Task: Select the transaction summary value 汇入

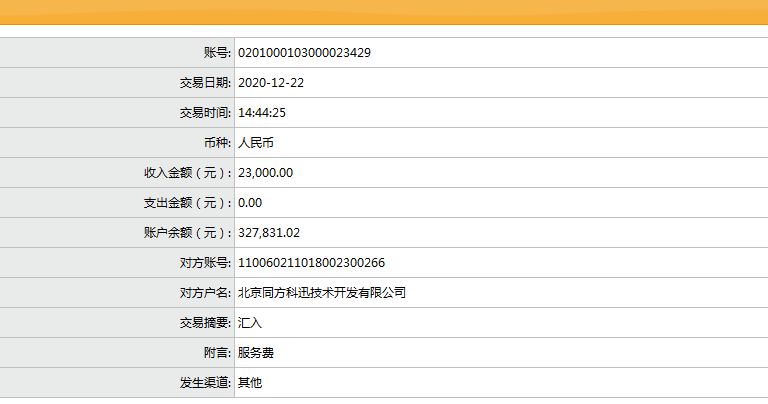Action: pos(249,323)
